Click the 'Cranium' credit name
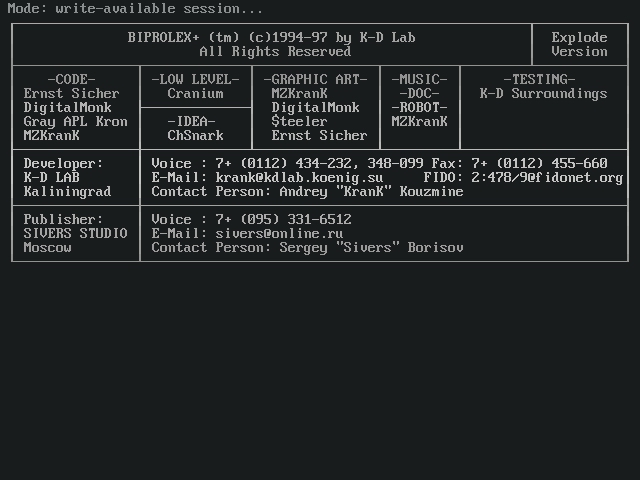640x480 pixels. point(196,93)
